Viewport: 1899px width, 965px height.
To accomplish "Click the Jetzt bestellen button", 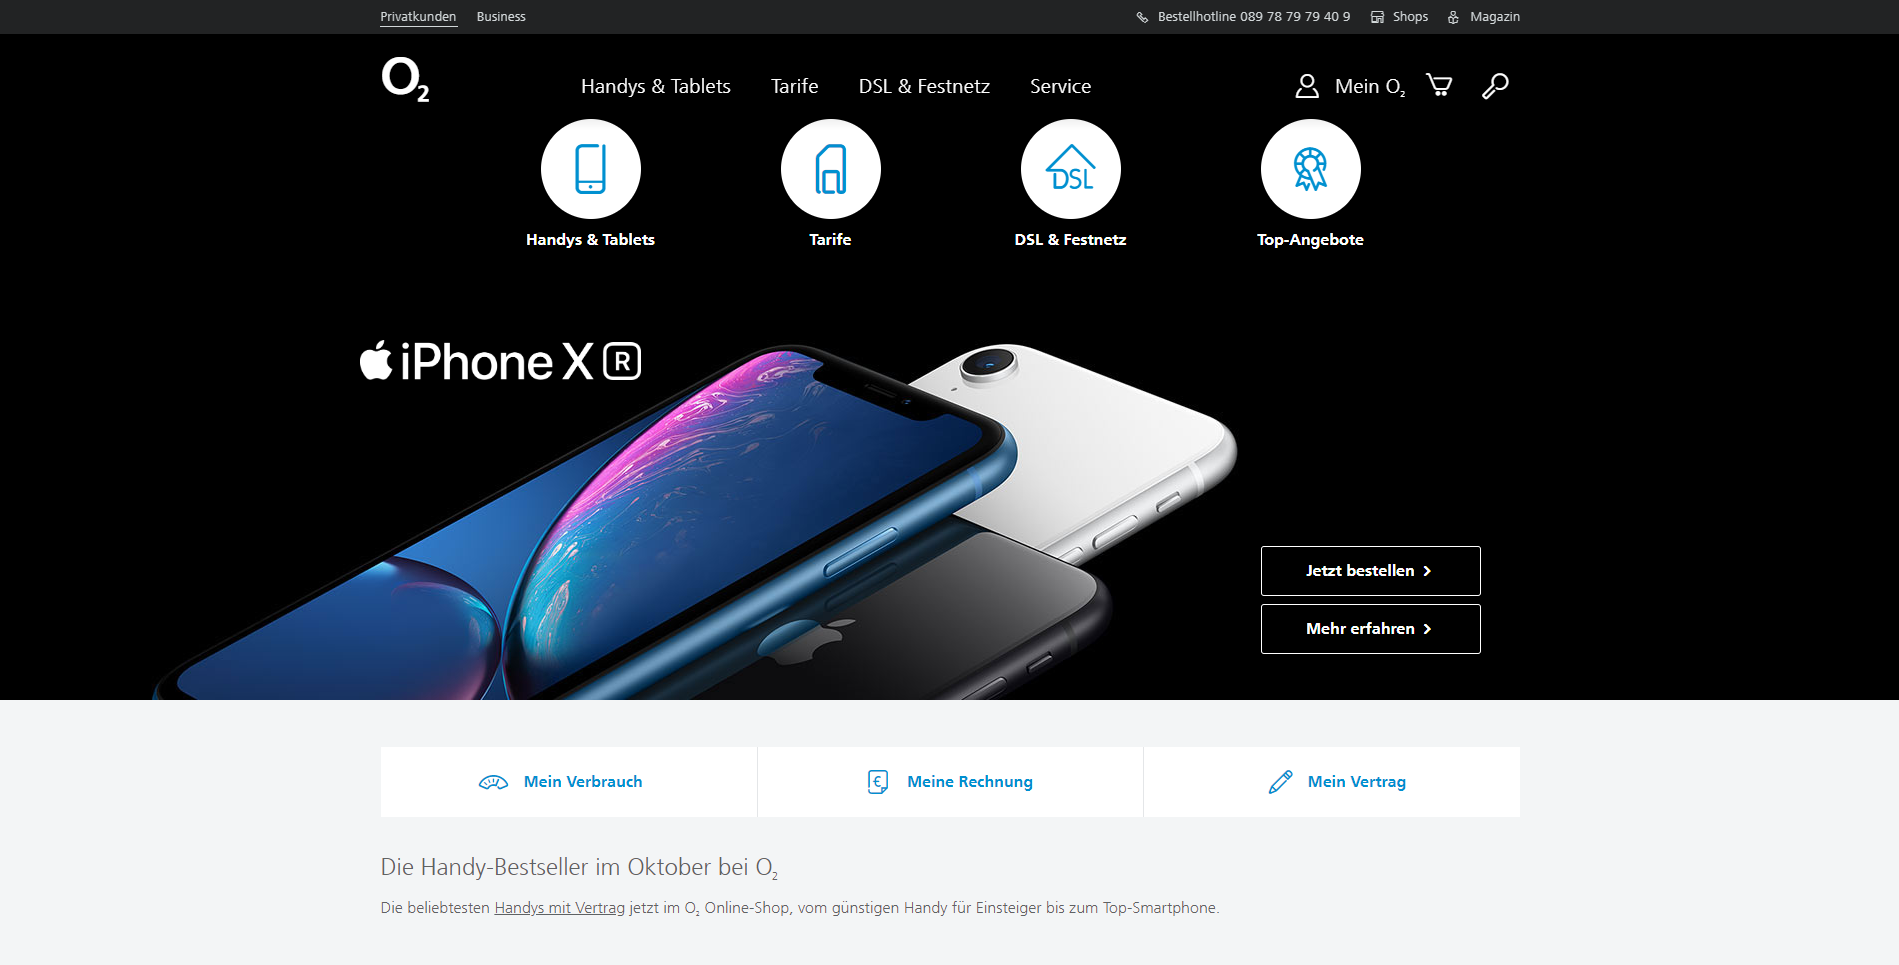I will point(1371,571).
